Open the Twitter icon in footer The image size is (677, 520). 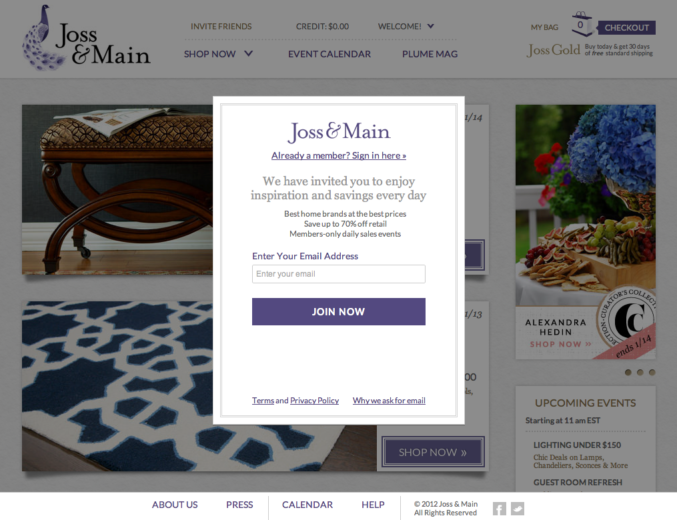tap(517, 508)
